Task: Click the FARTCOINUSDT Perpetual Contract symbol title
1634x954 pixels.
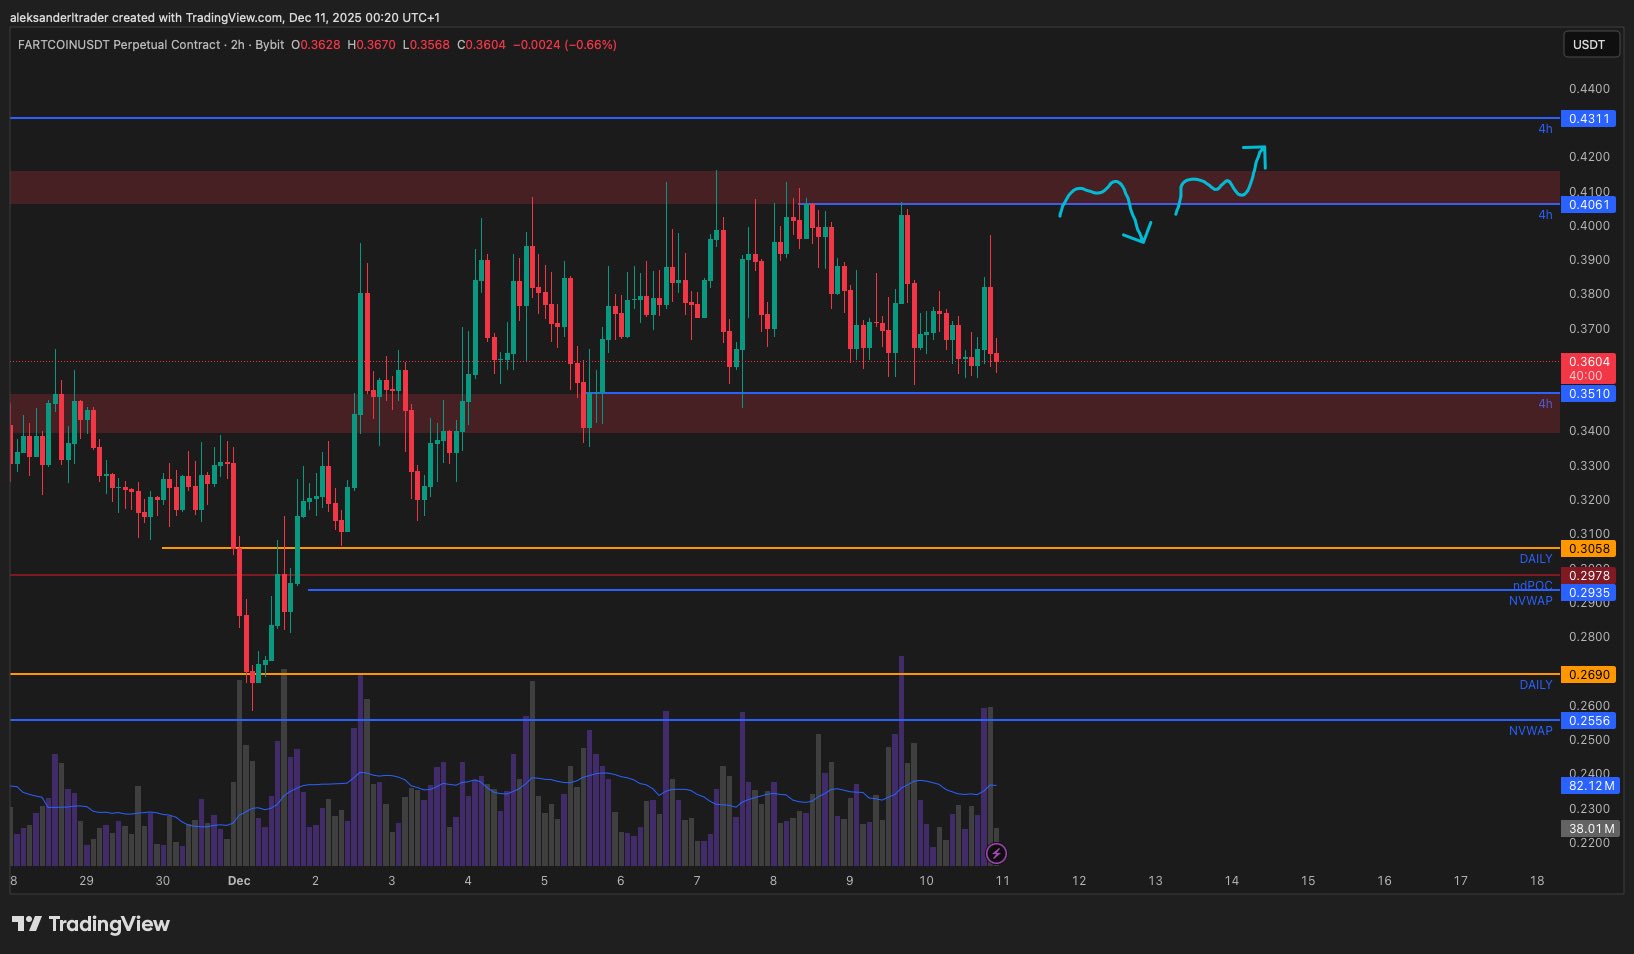Action: [118, 45]
